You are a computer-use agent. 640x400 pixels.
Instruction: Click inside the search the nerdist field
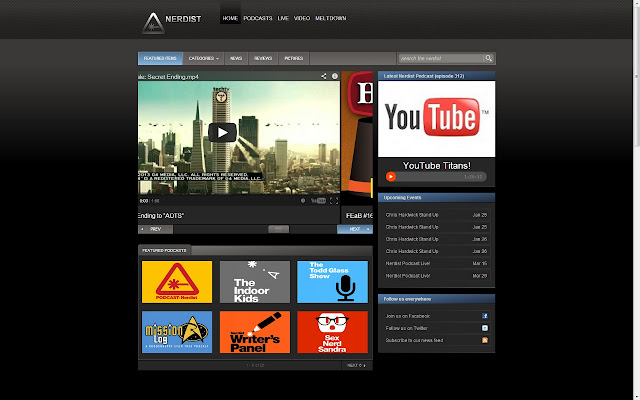pyautogui.click(x=441, y=58)
